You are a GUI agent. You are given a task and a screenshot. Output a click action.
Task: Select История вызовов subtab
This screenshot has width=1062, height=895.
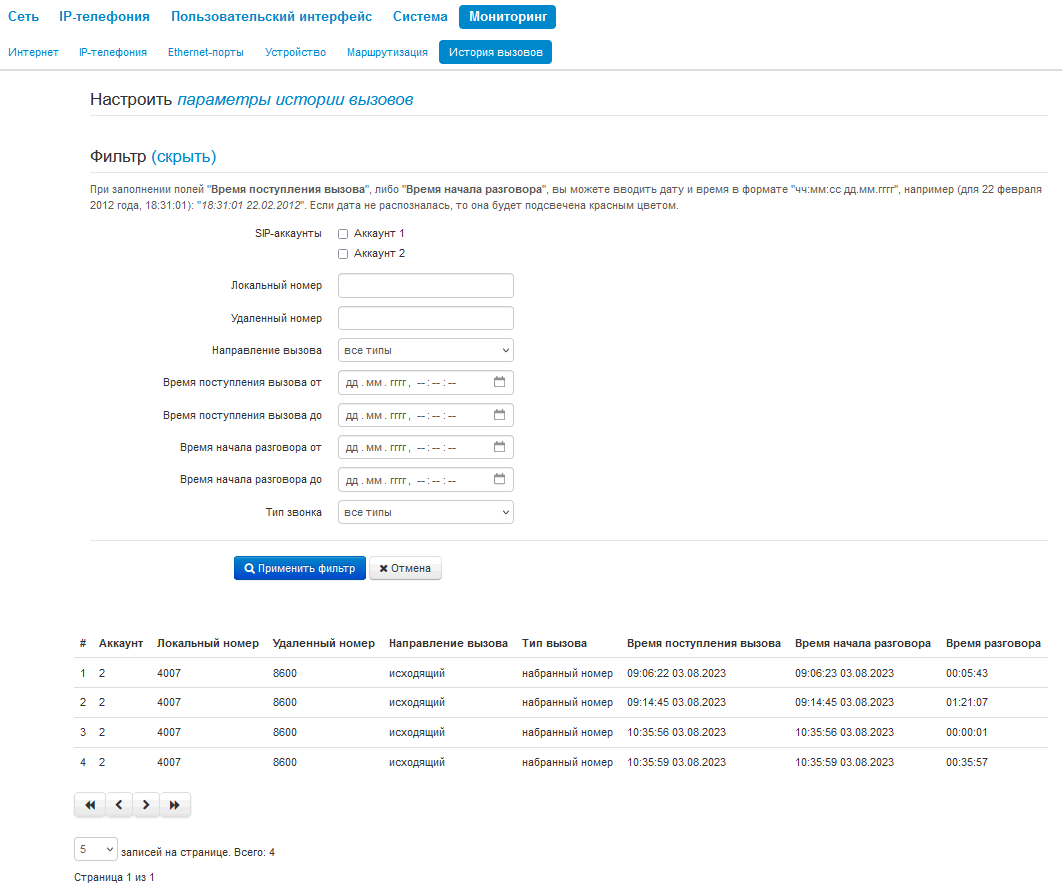point(495,52)
